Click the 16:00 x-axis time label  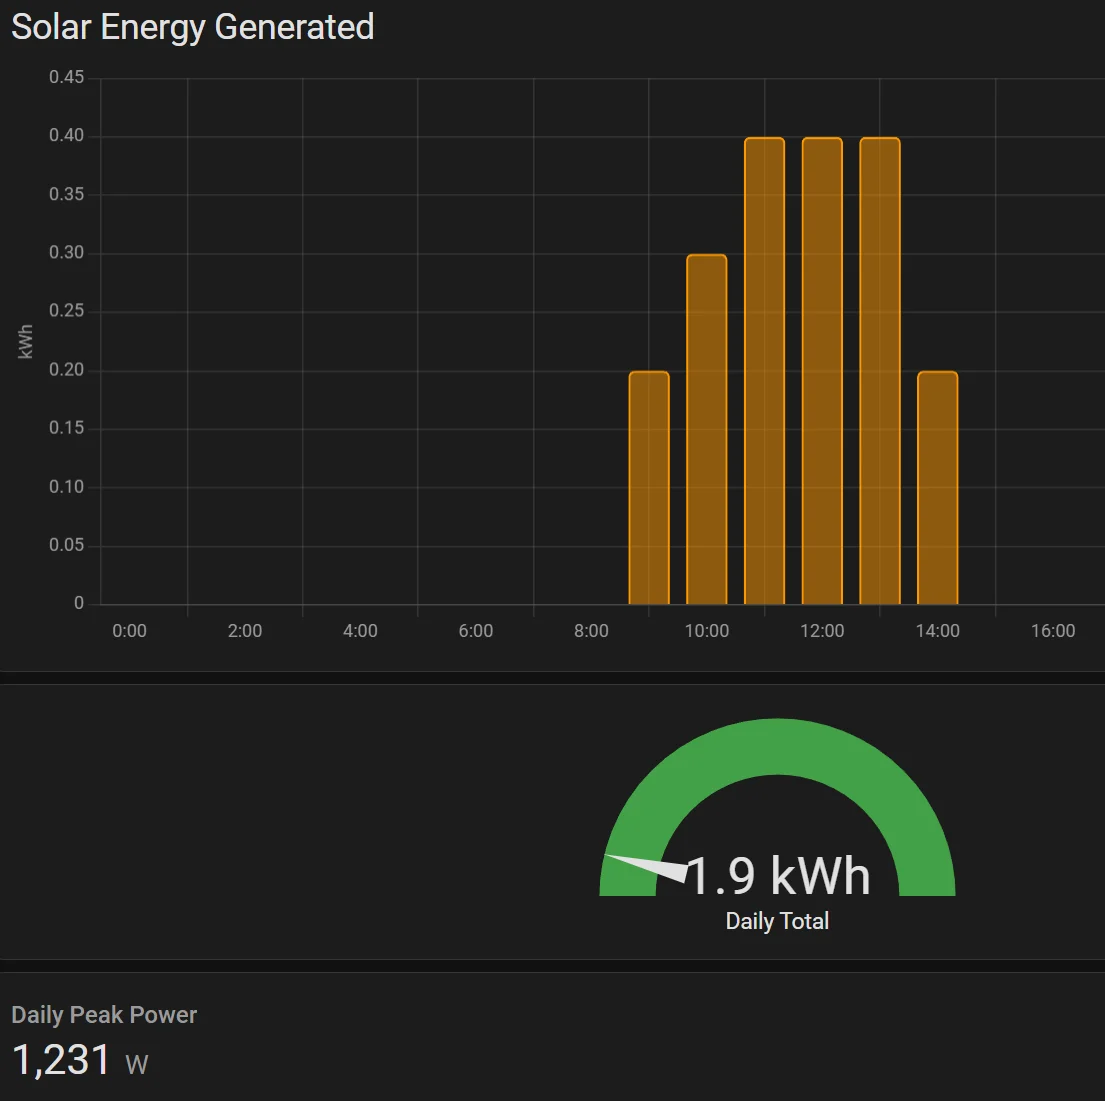1053,631
